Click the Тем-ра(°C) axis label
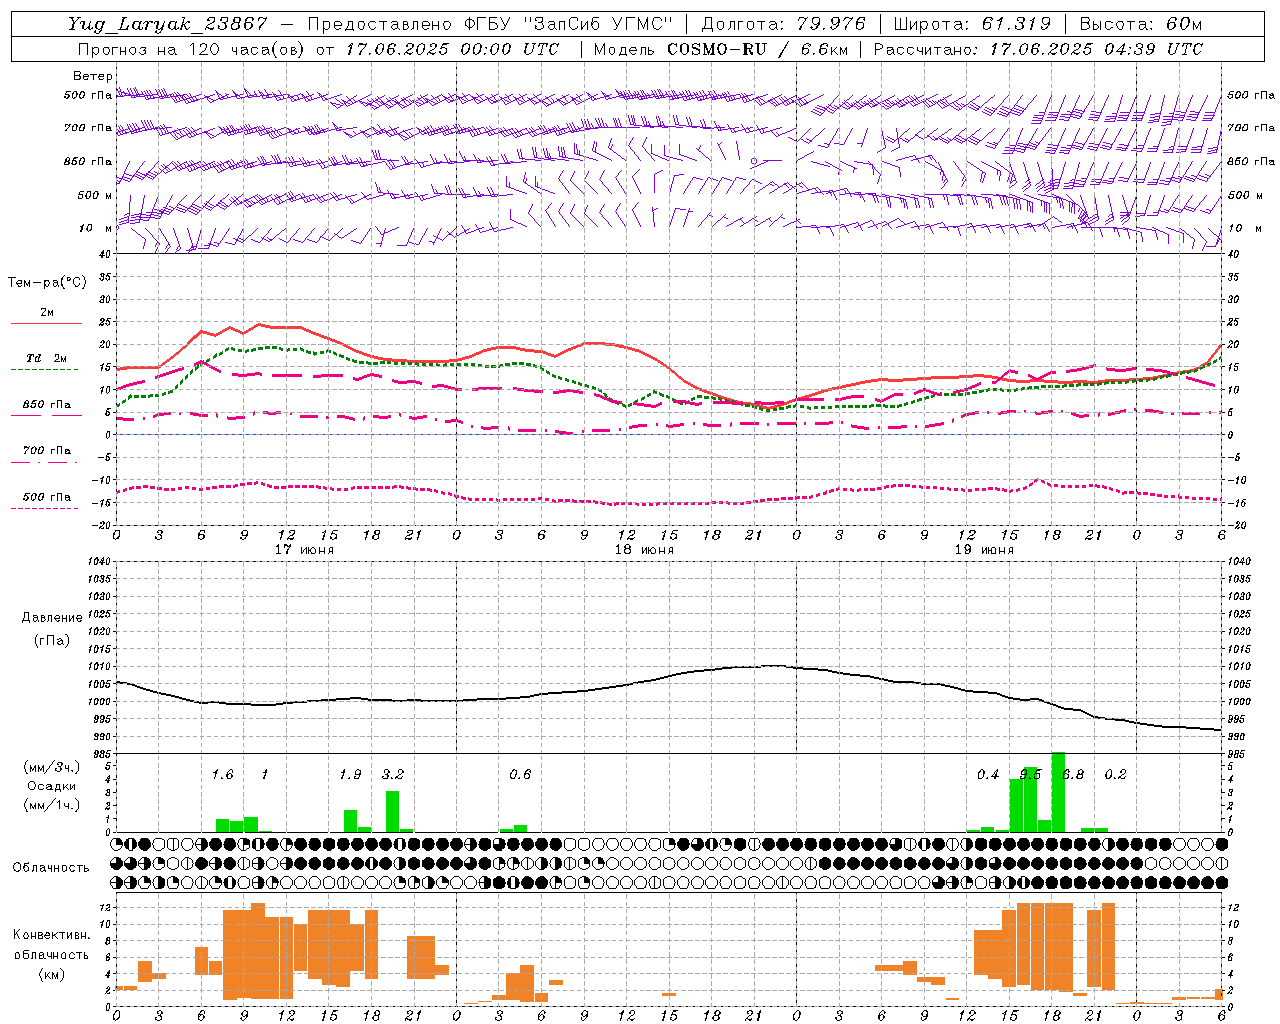The height and width of the screenshot is (1024, 1280). pyautogui.click(x=47, y=283)
